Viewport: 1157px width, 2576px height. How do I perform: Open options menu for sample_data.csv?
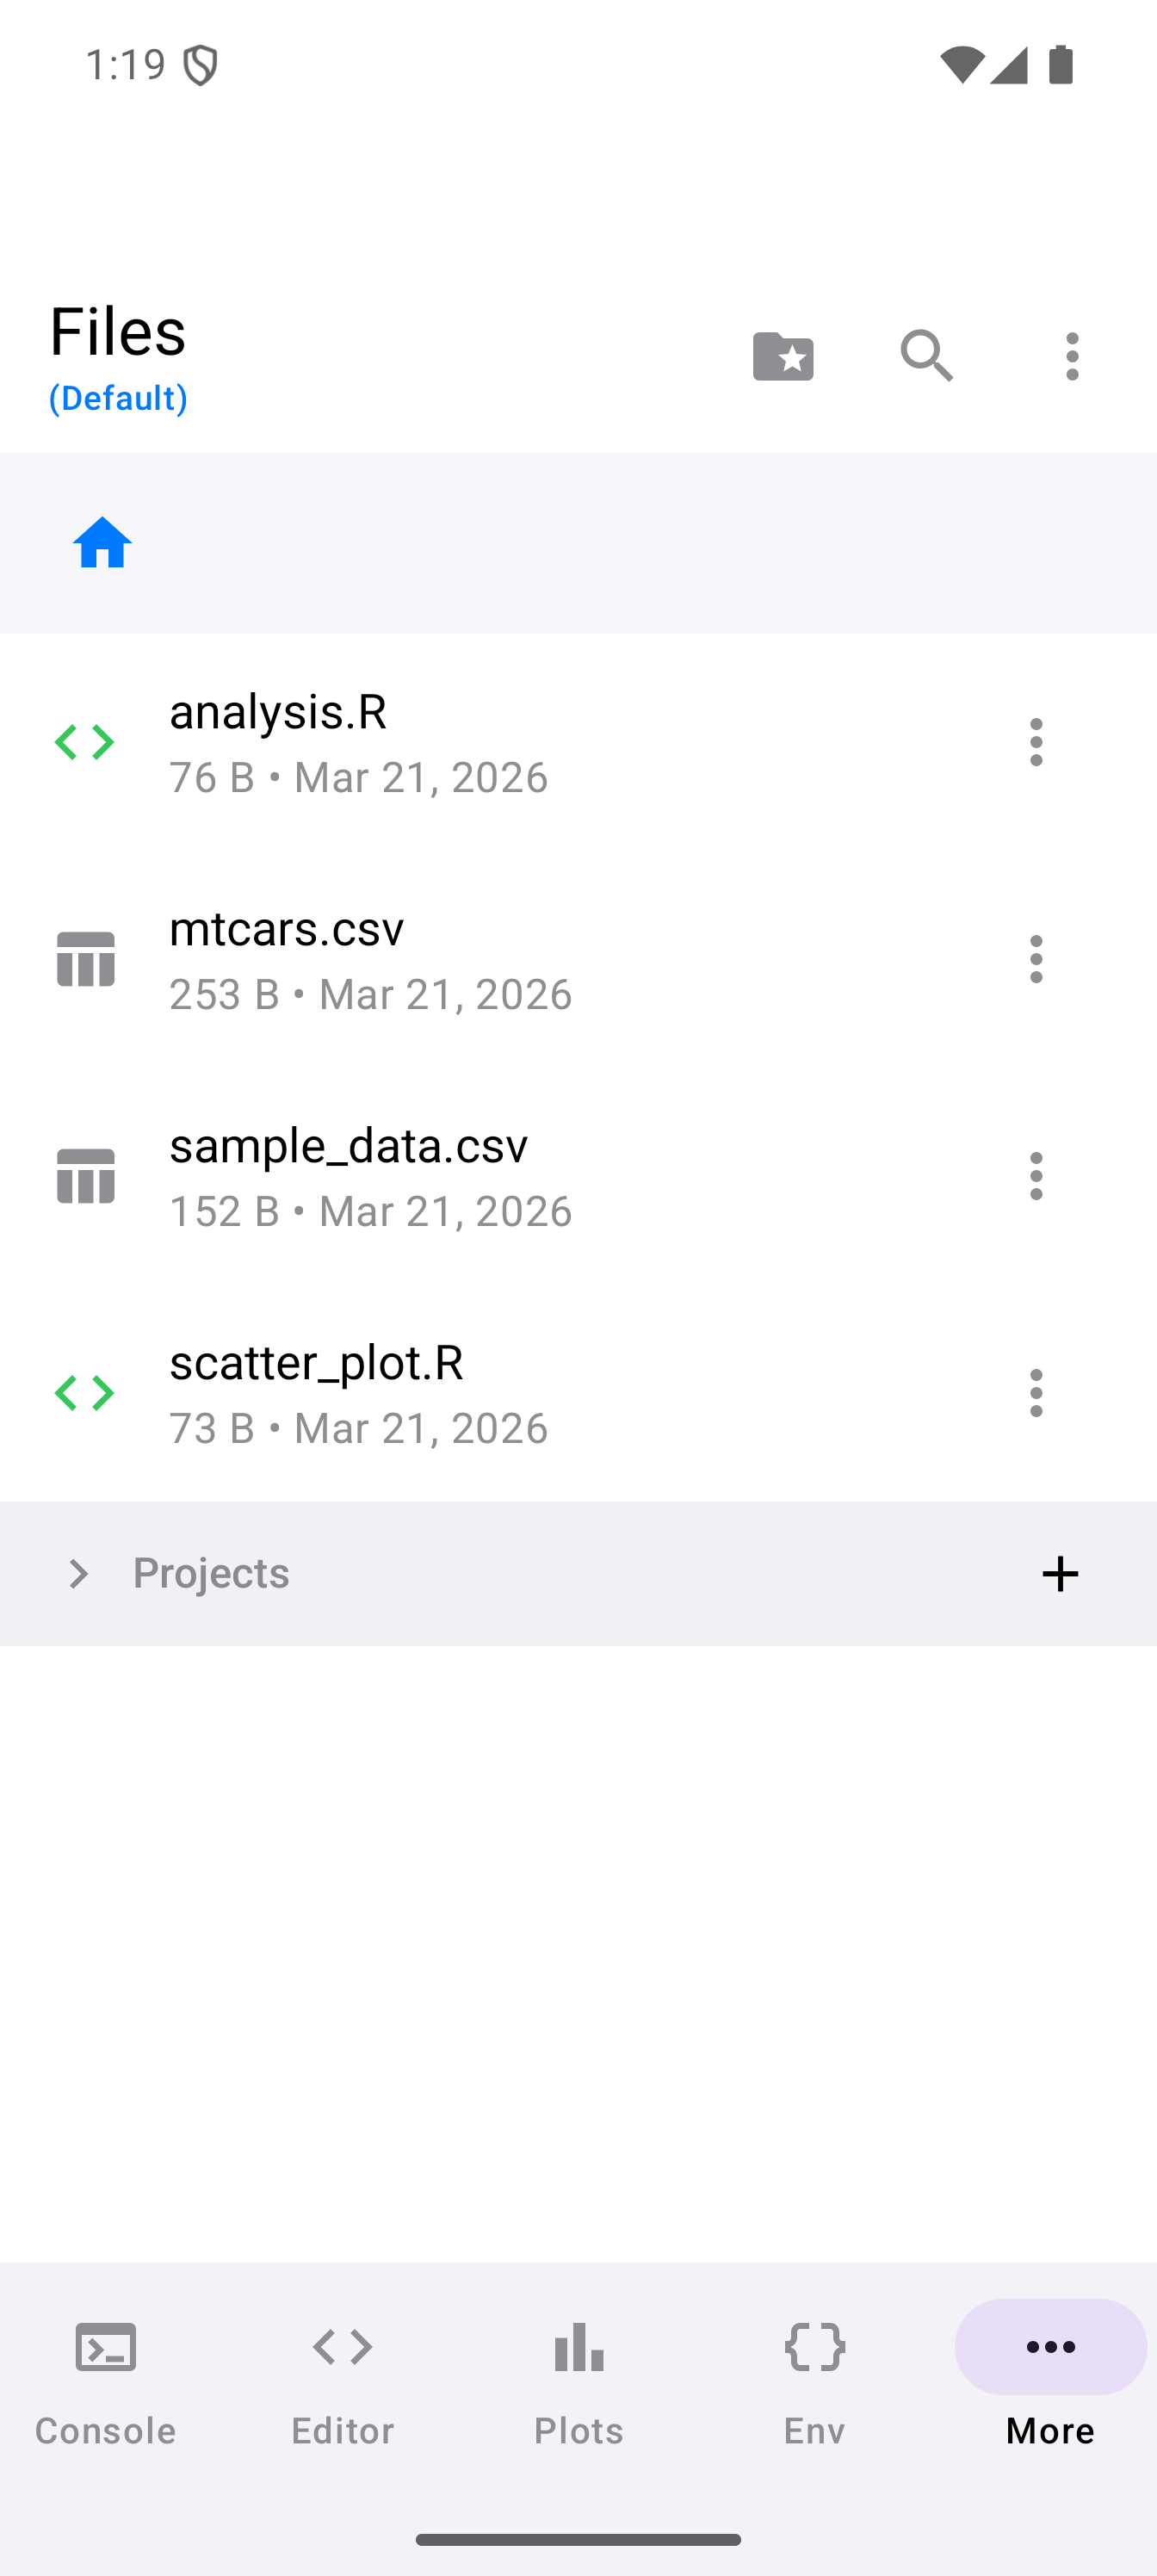(1036, 1176)
